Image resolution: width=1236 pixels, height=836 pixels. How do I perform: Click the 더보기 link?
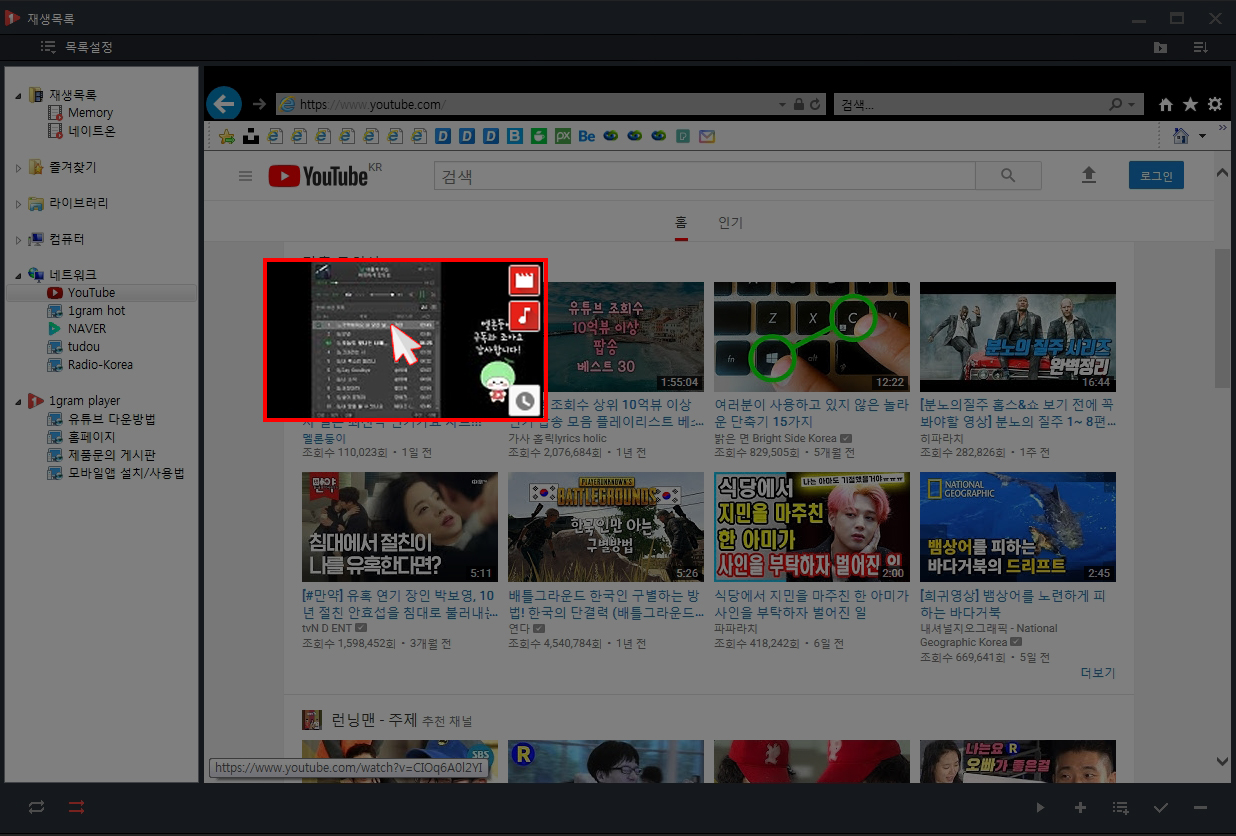[x=1097, y=673]
